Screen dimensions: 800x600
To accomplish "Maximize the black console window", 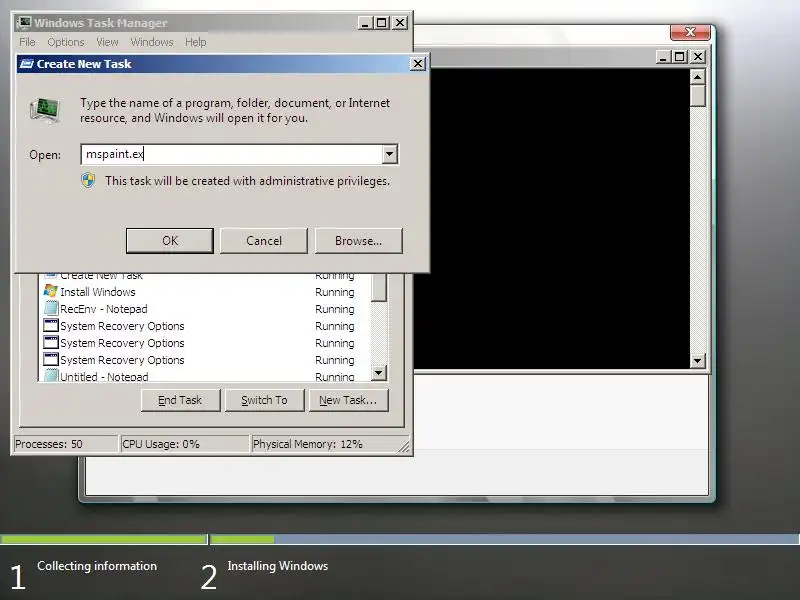I will pos(679,57).
